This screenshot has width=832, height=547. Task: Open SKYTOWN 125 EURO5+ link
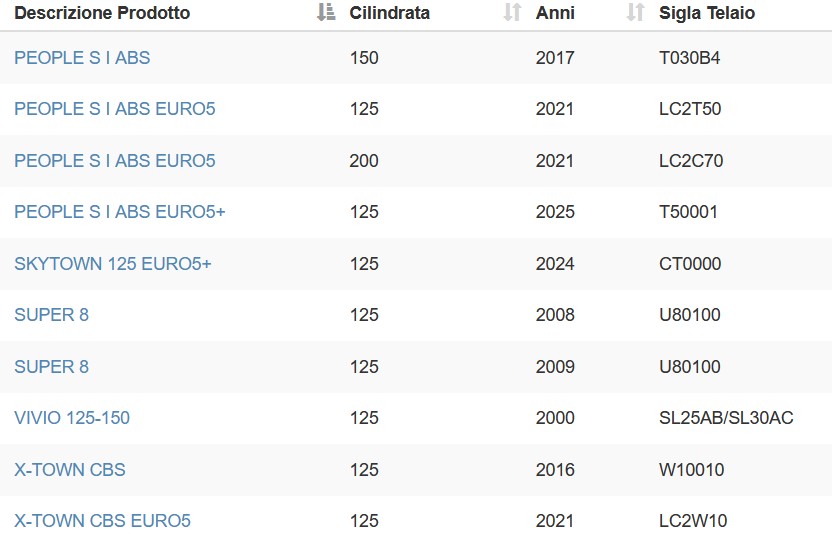pos(112,263)
